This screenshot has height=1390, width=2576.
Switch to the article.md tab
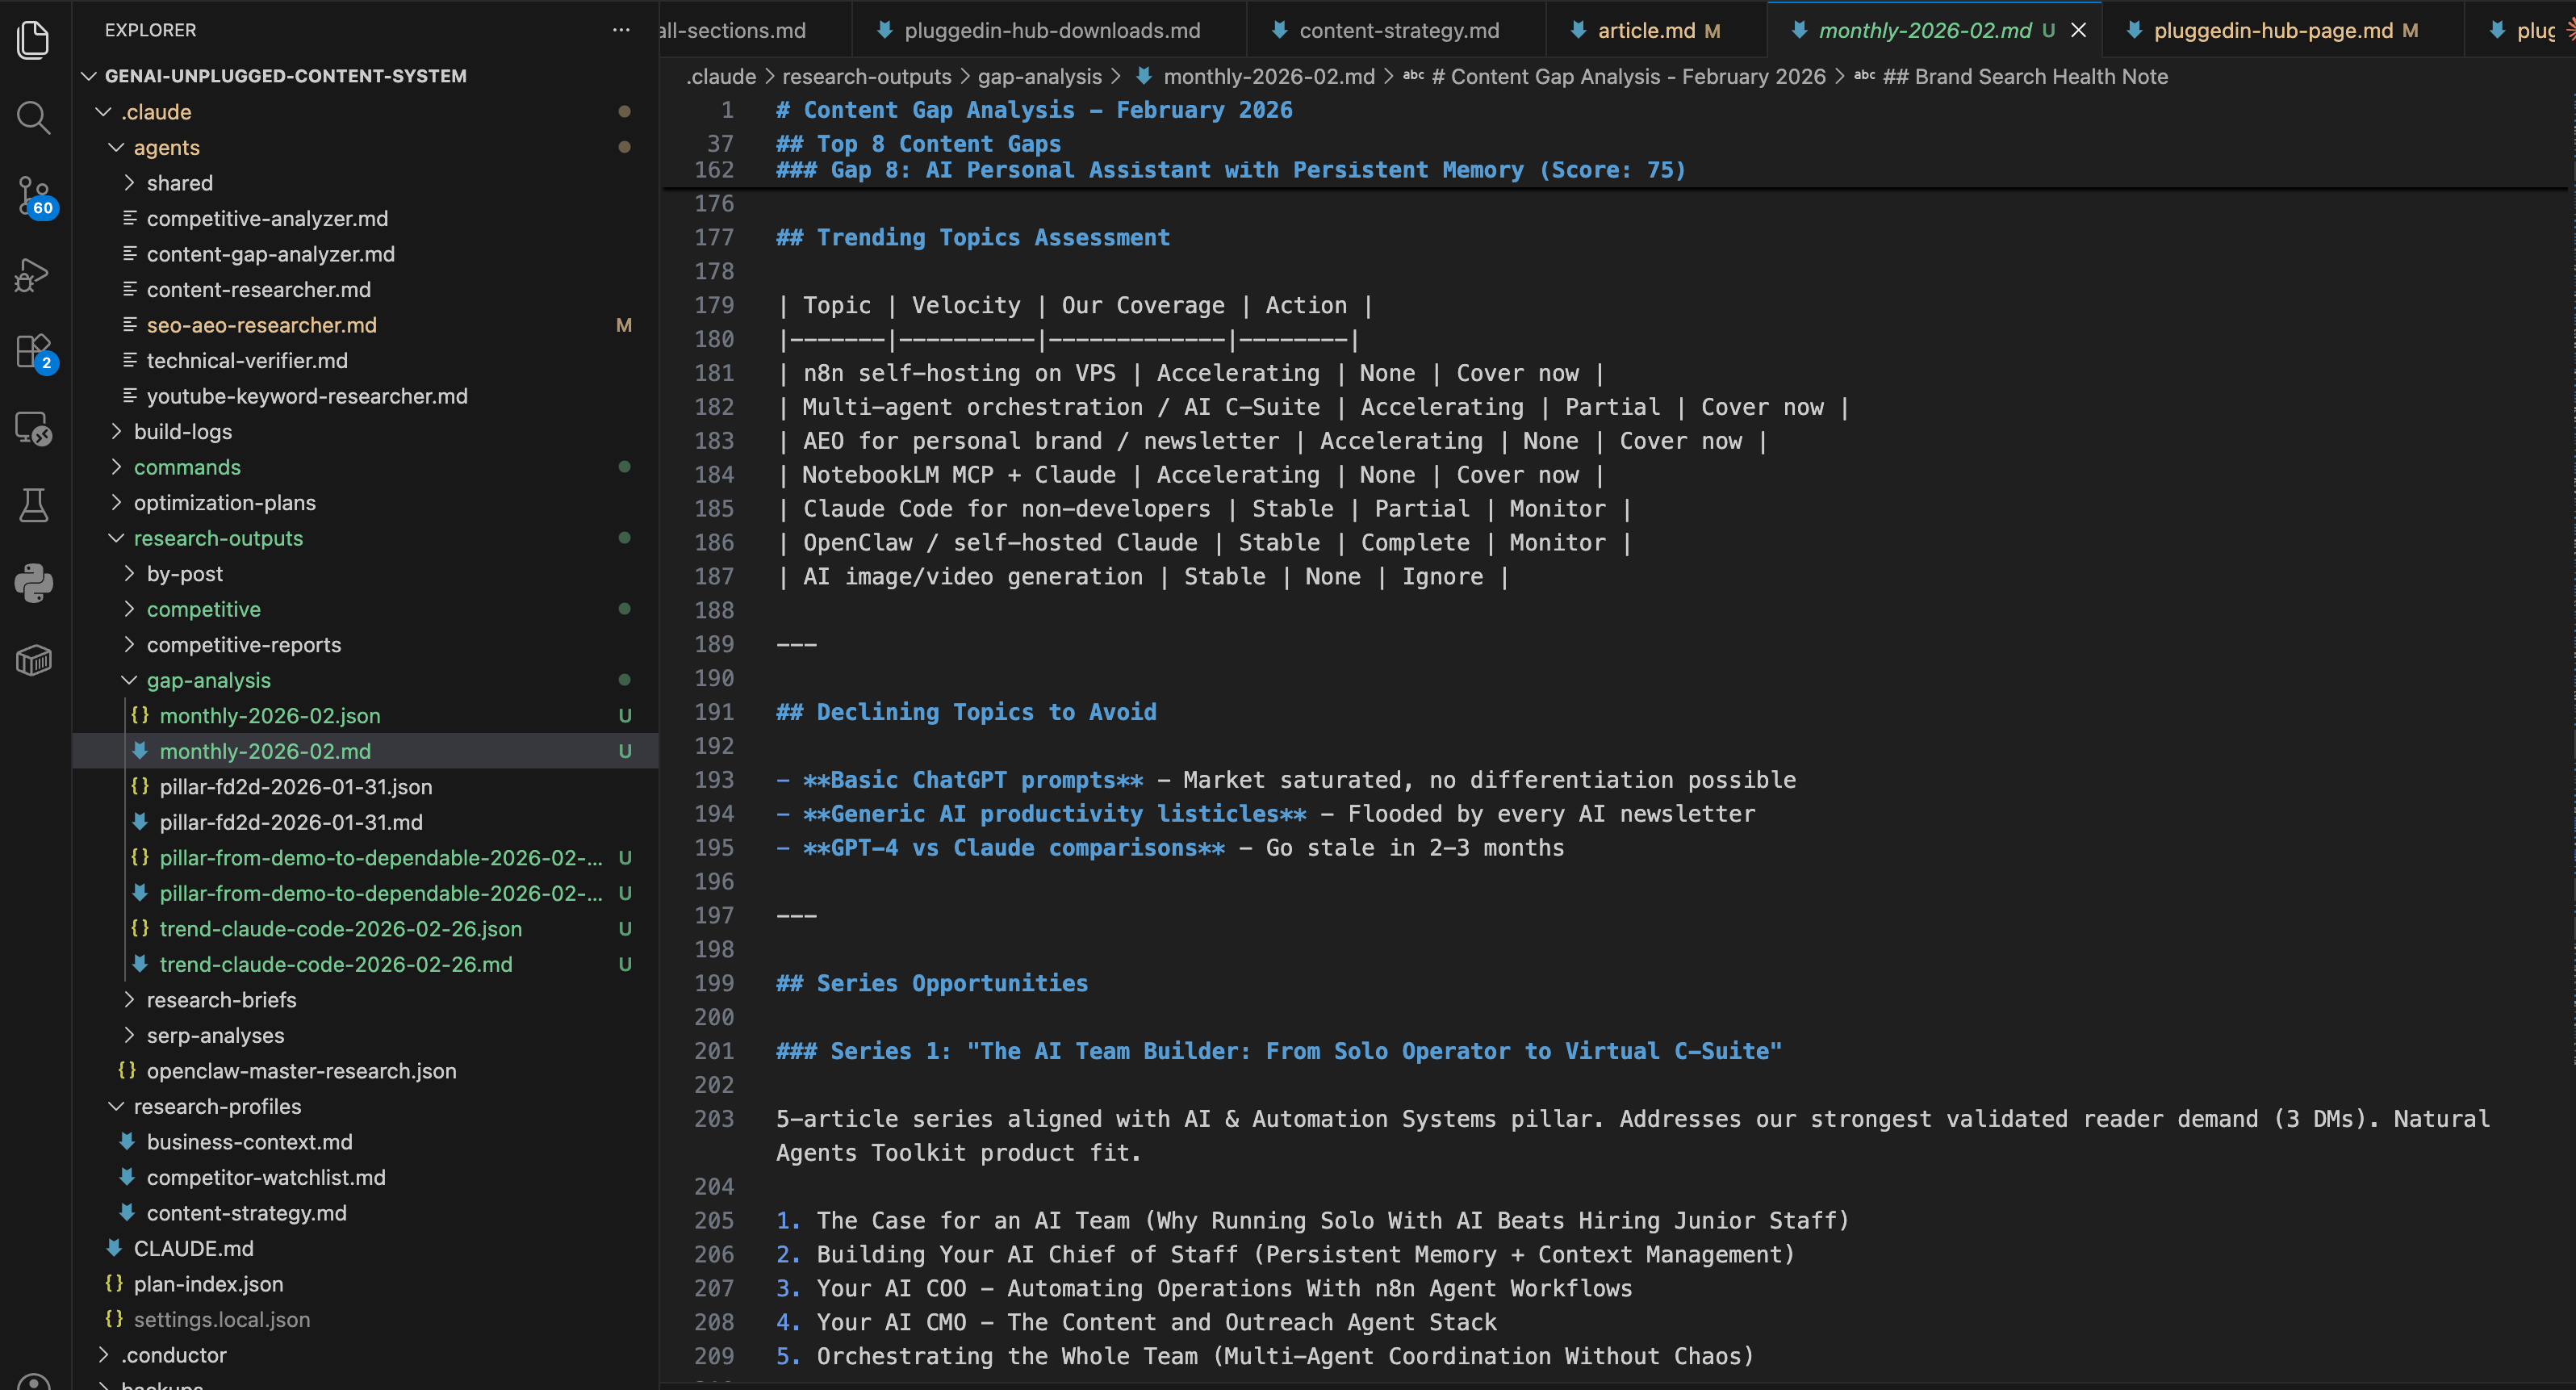tap(1645, 30)
